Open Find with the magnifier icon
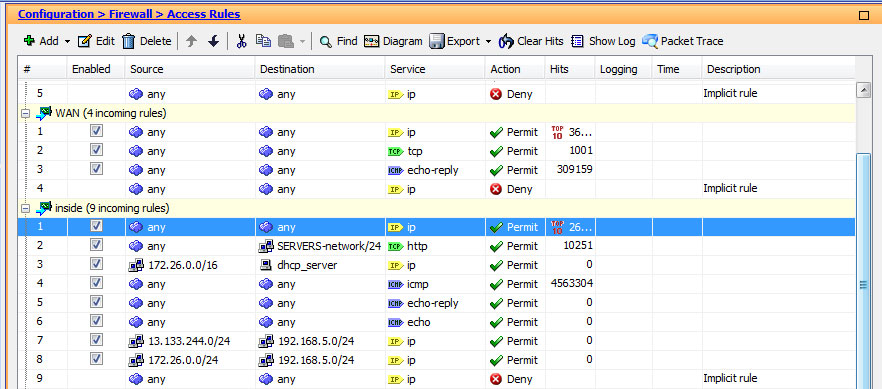 [x=325, y=41]
